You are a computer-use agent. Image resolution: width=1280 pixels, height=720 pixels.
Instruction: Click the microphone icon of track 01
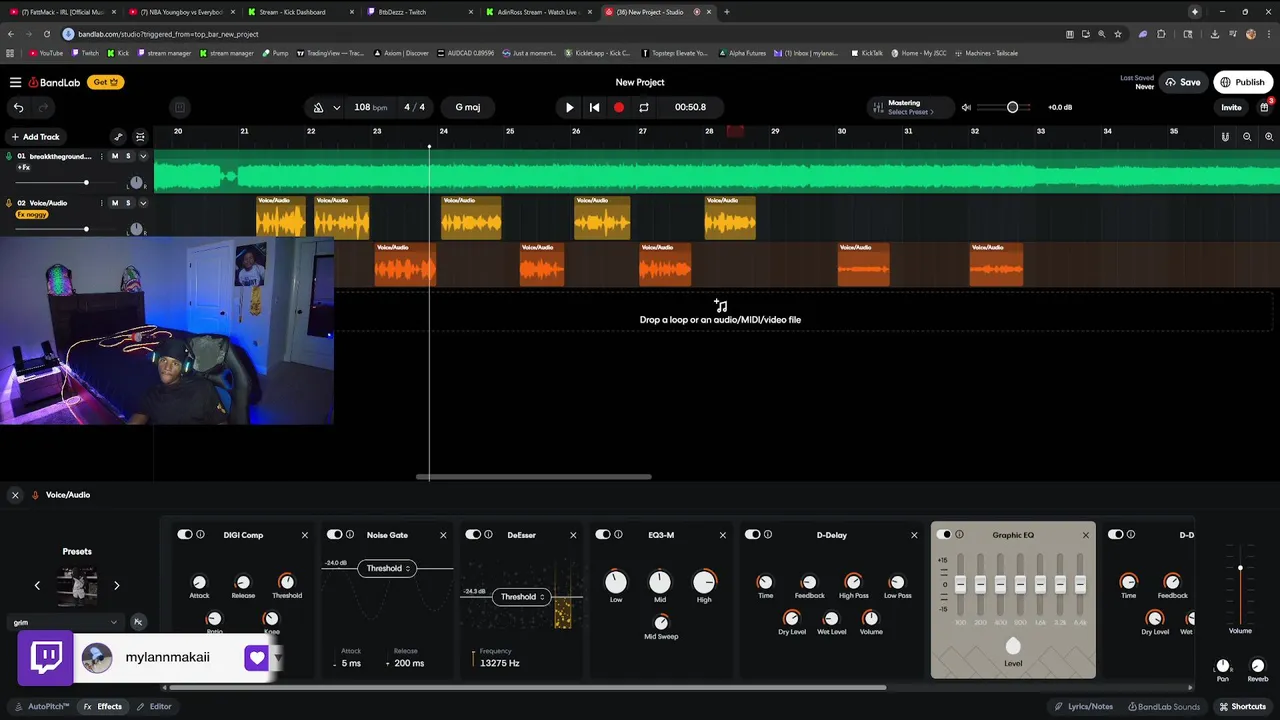tap(9, 156)
